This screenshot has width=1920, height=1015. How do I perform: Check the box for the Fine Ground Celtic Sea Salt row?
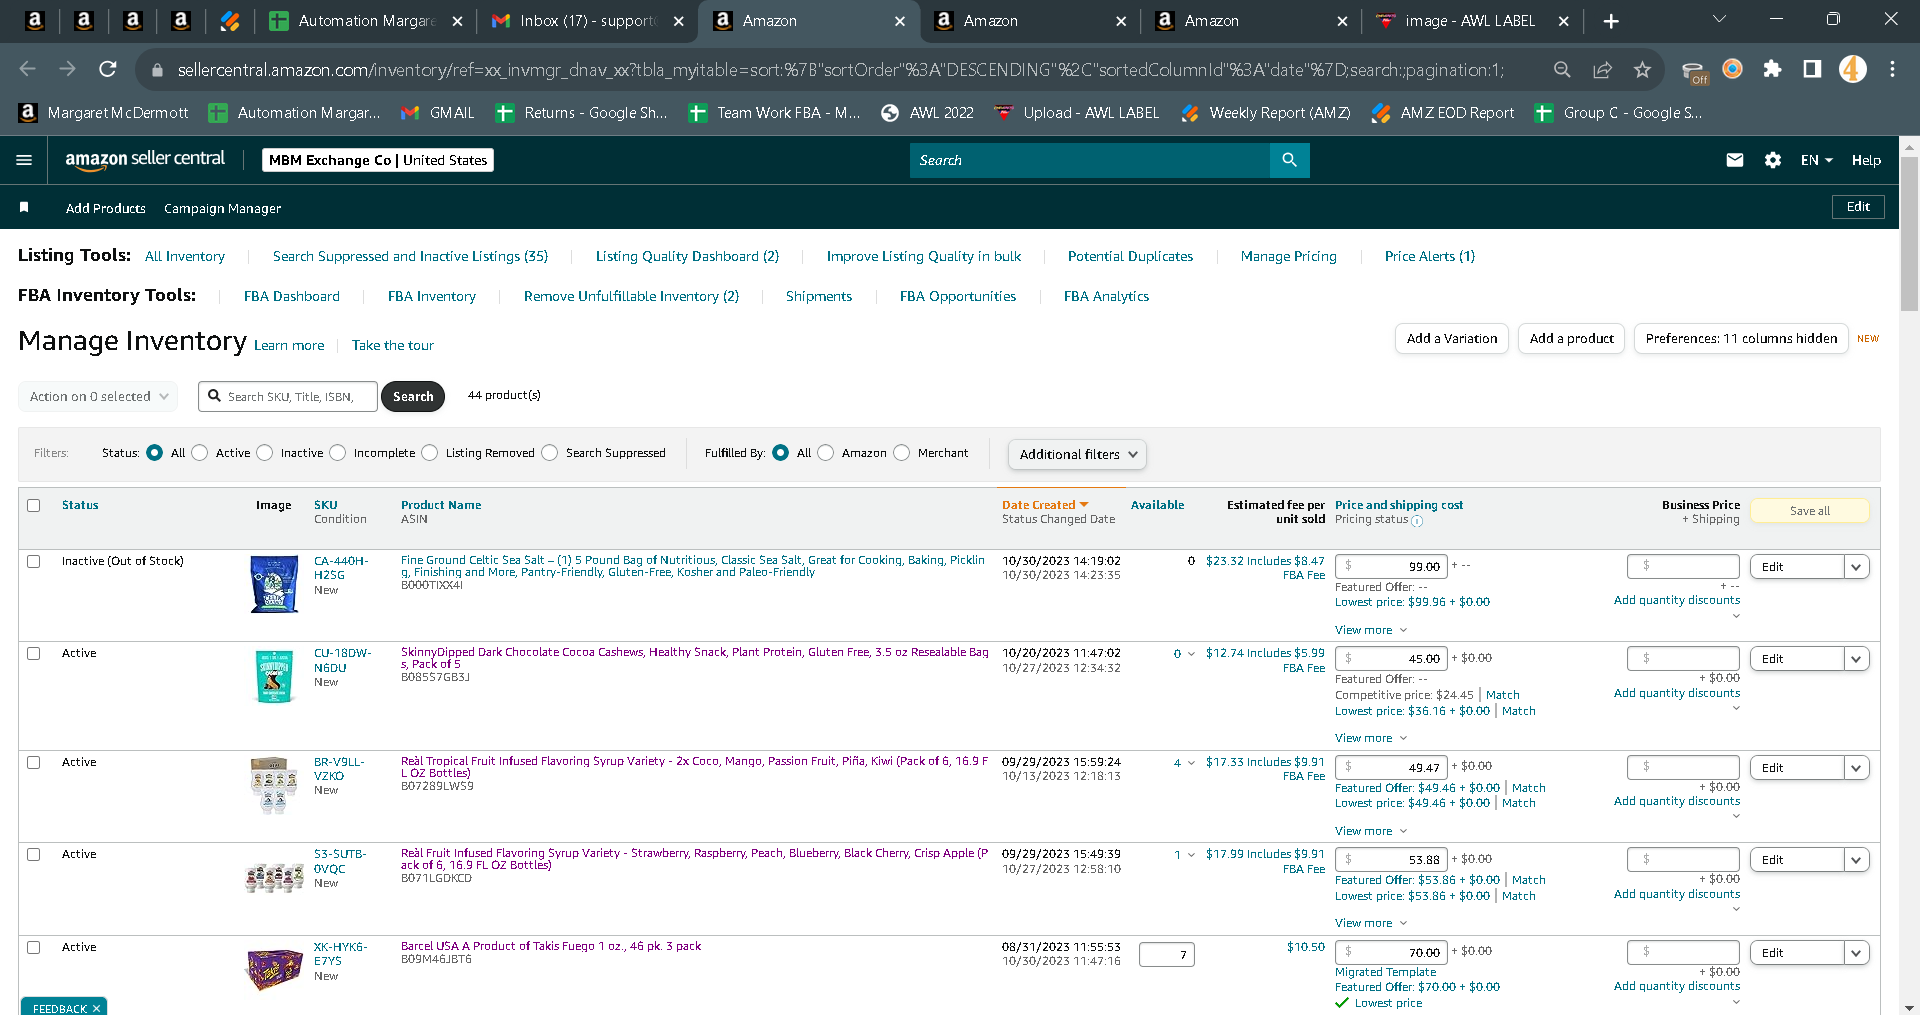click(34, 562)
